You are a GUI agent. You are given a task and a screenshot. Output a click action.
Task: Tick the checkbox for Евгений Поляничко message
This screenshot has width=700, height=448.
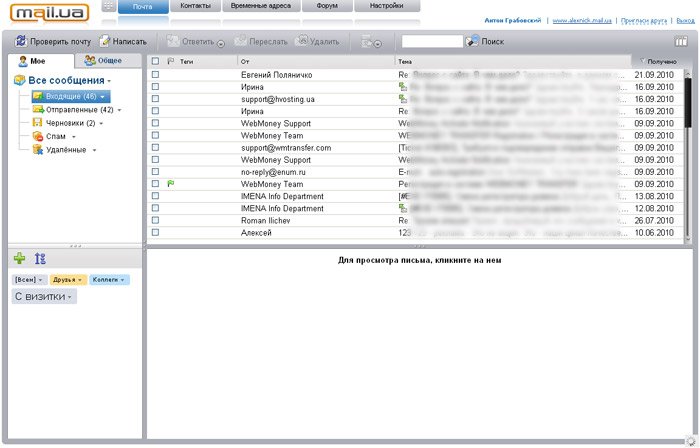[x=155, y=75]
